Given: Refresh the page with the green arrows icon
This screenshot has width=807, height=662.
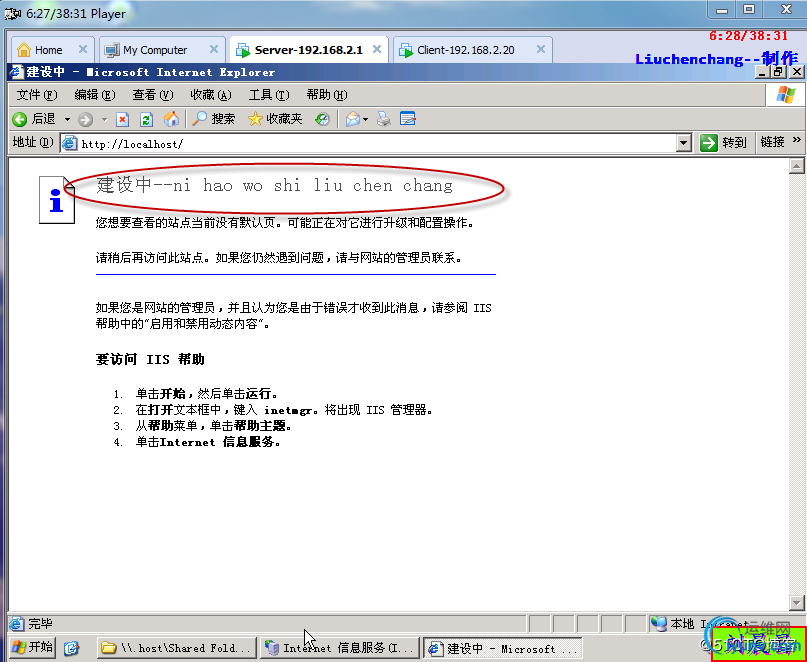Looking at the screenshot, I should (x=147, y=120).
